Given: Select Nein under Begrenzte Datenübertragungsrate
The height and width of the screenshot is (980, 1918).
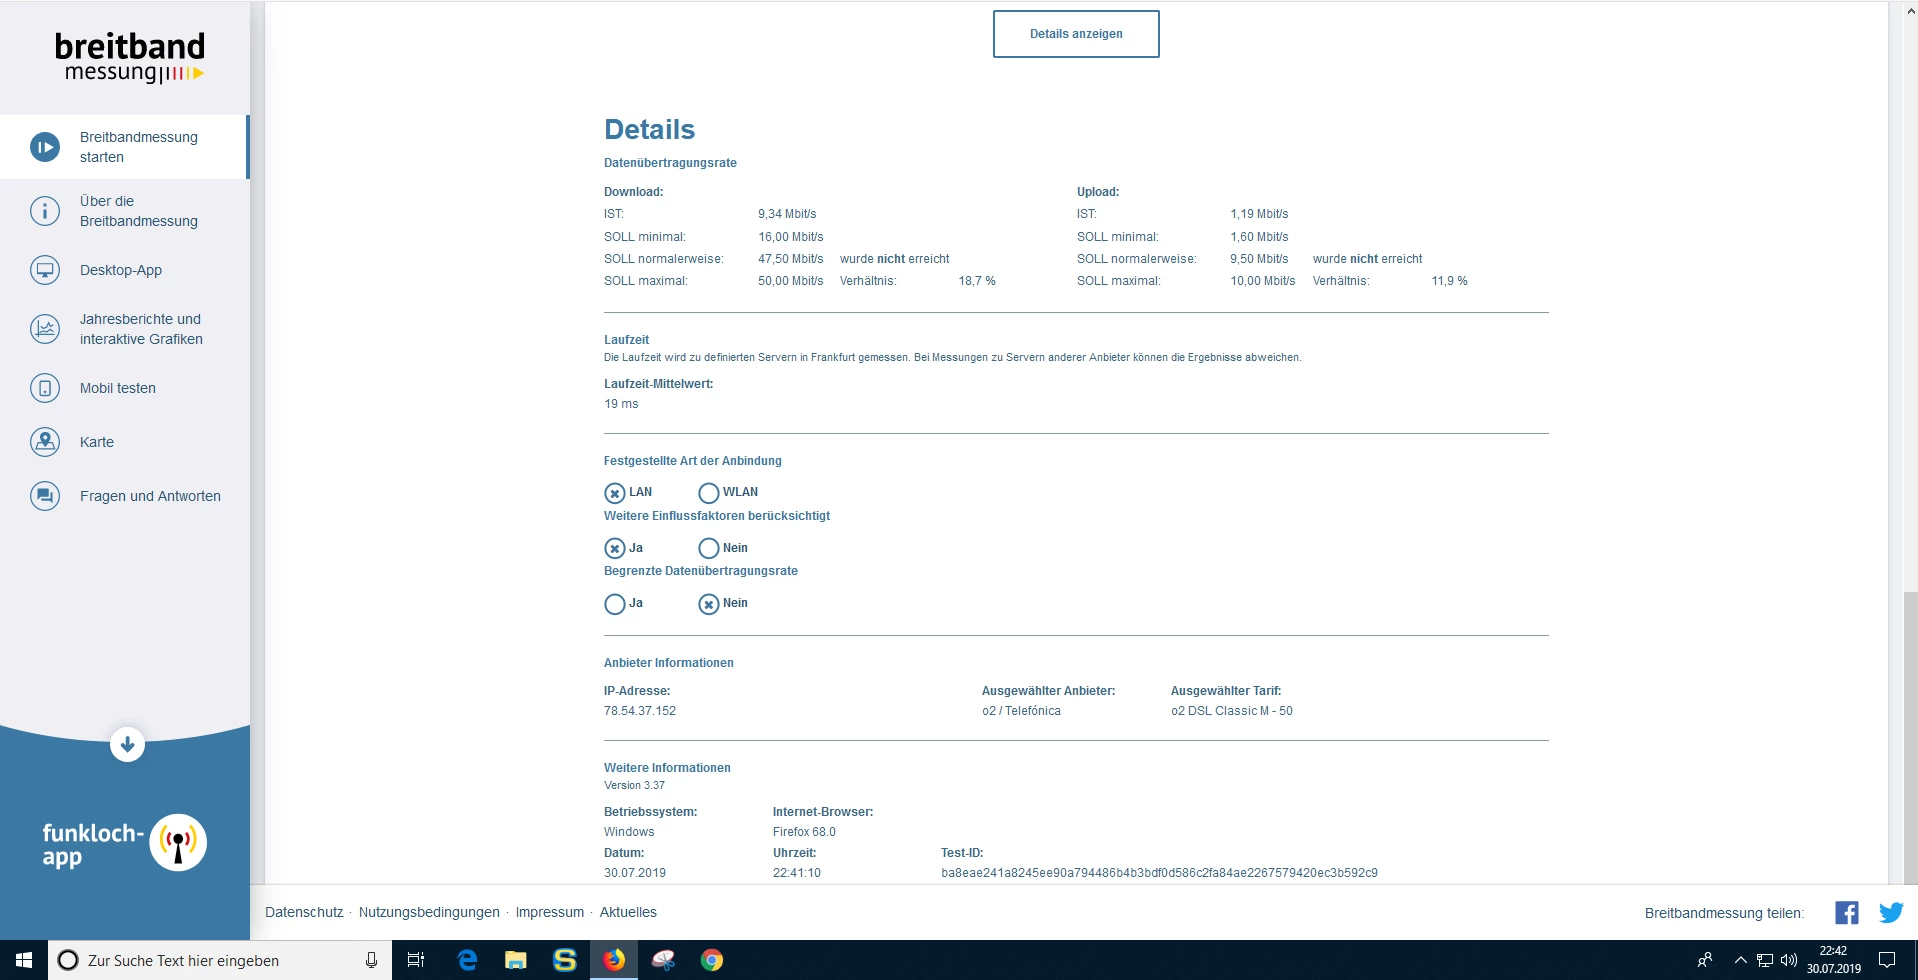Looking at the screenshot, I should click(x=709, y=604).
